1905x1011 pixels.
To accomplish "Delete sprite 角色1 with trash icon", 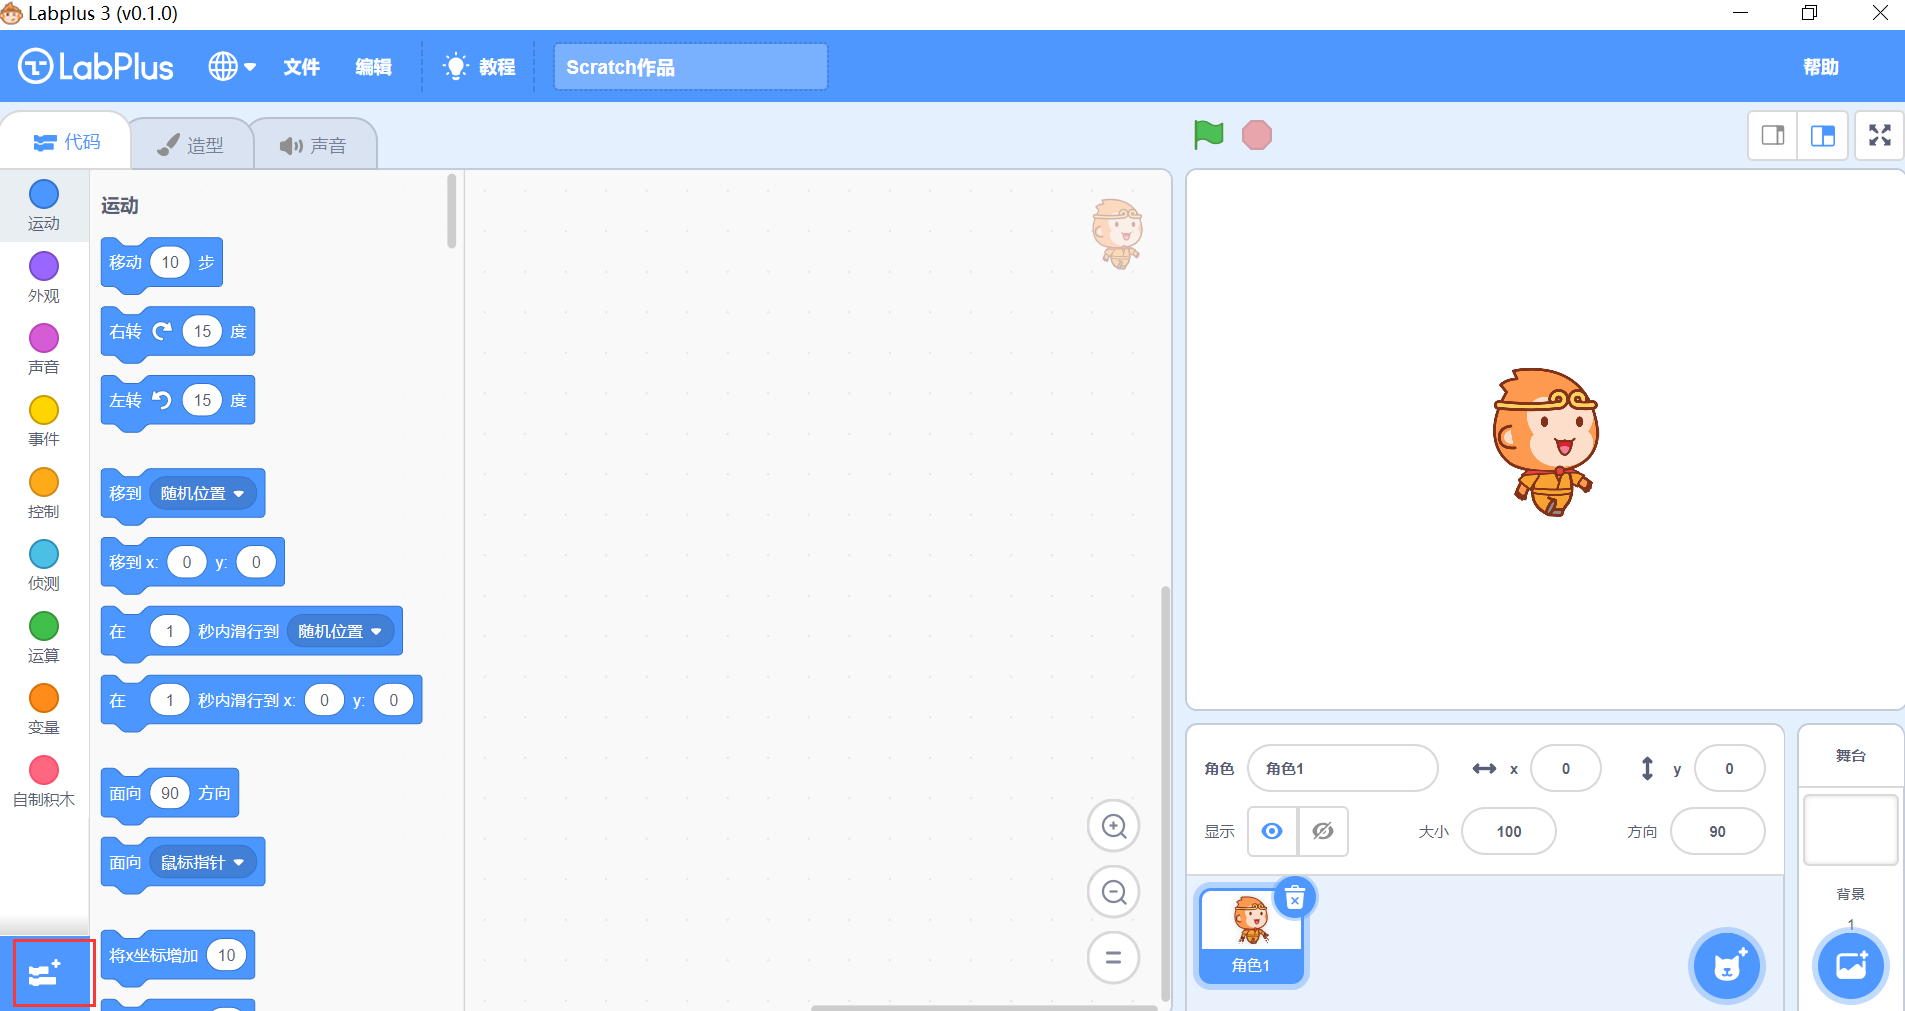I will [x=1295, y=898].
